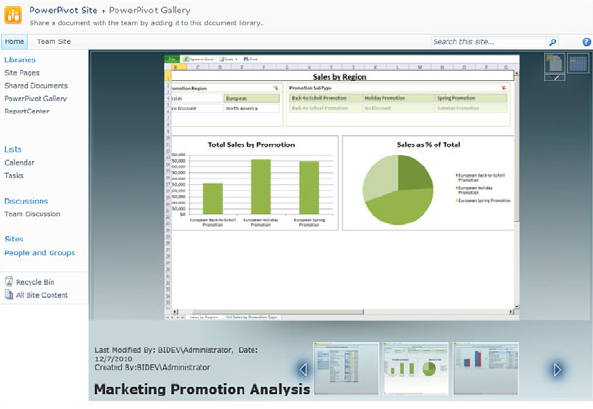
Task: Open PowerPivot Gallery in the sidebar
Action: click(x=36, y=98)
